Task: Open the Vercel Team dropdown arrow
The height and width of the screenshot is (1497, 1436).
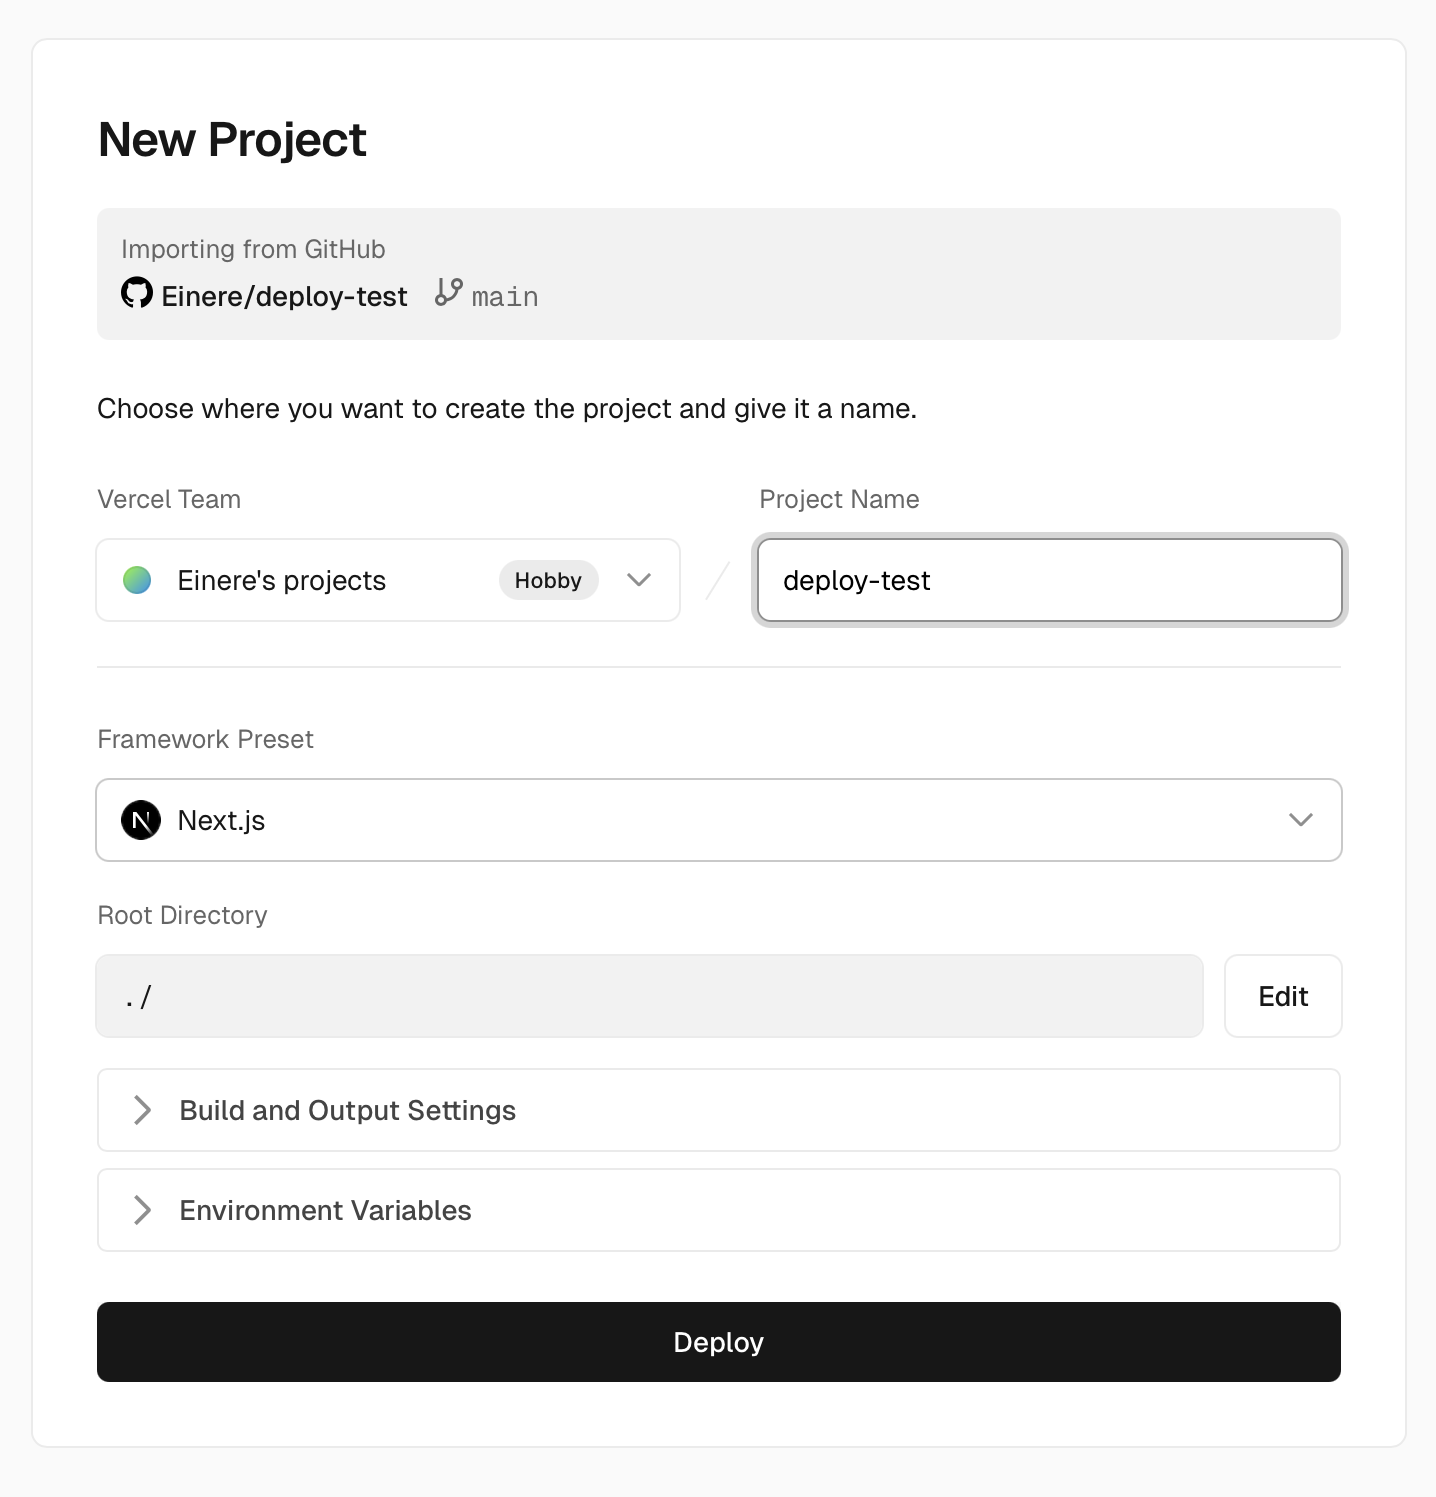Action: click(x=639, y=580)
